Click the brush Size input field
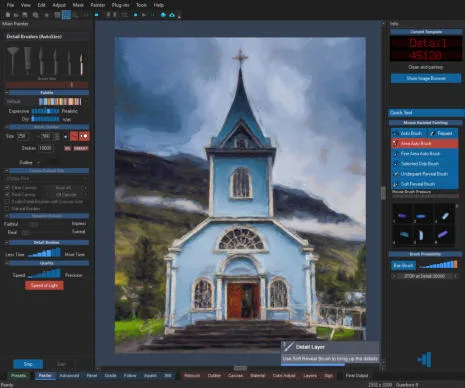Screen dimensions: 465x388 22,136
